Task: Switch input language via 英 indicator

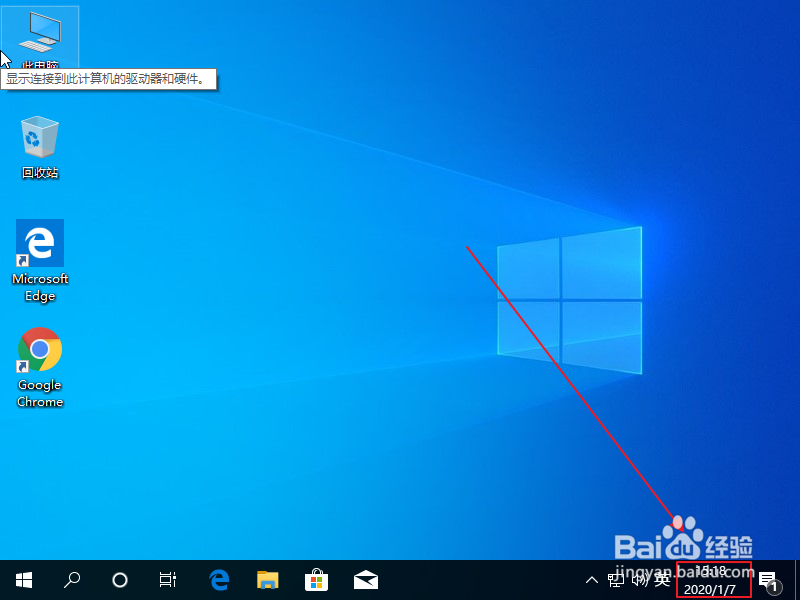Action: coord(661,580)
